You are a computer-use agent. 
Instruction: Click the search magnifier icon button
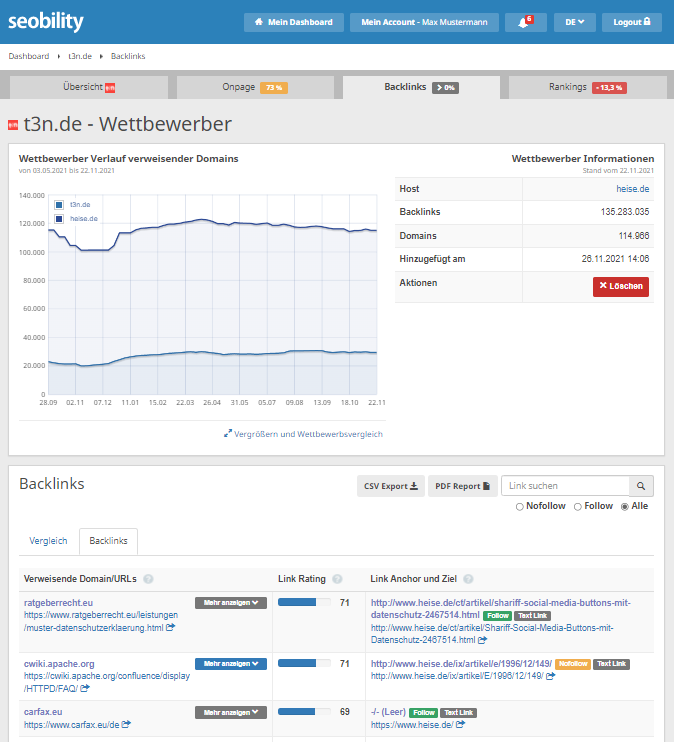pyautogui.click(x=641, y=486)
